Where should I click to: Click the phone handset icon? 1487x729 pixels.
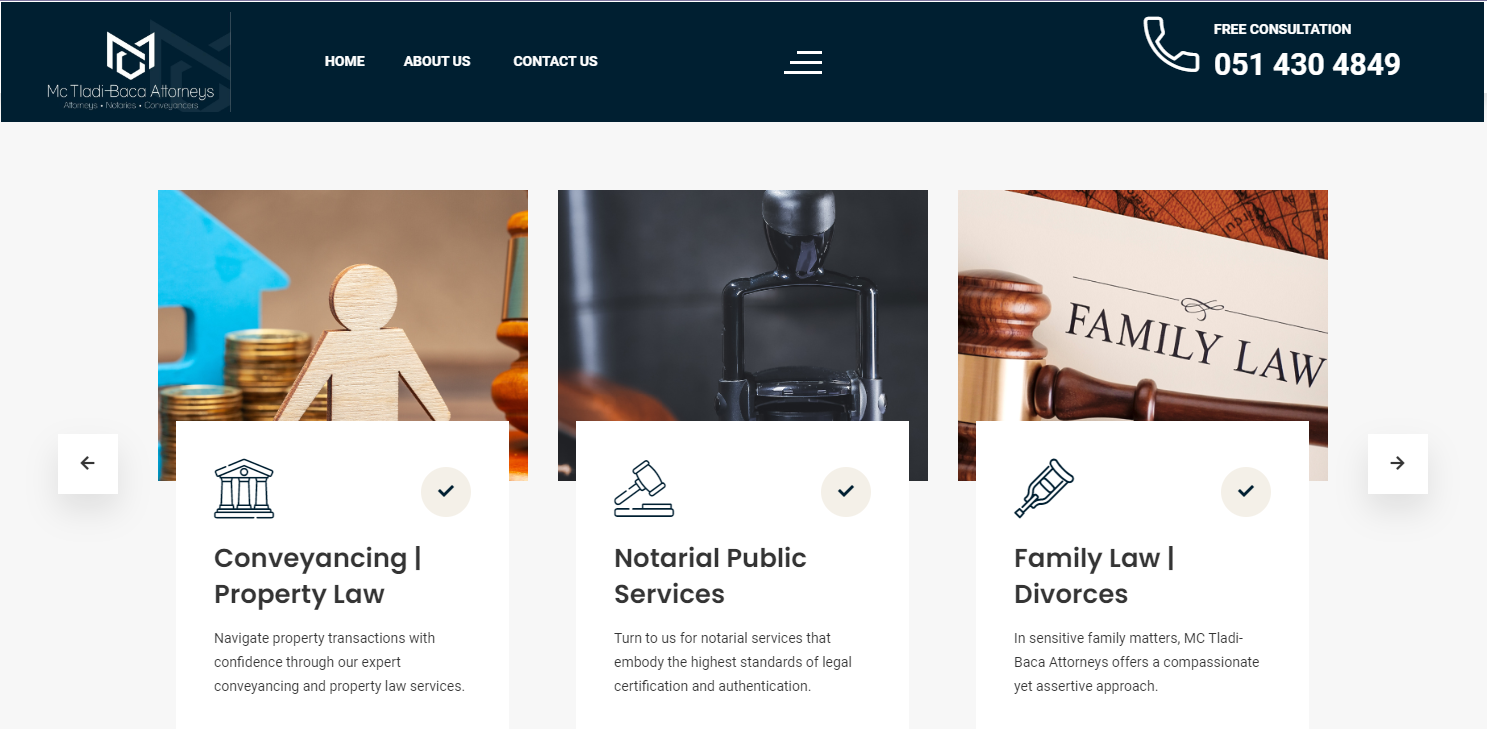1171,45
